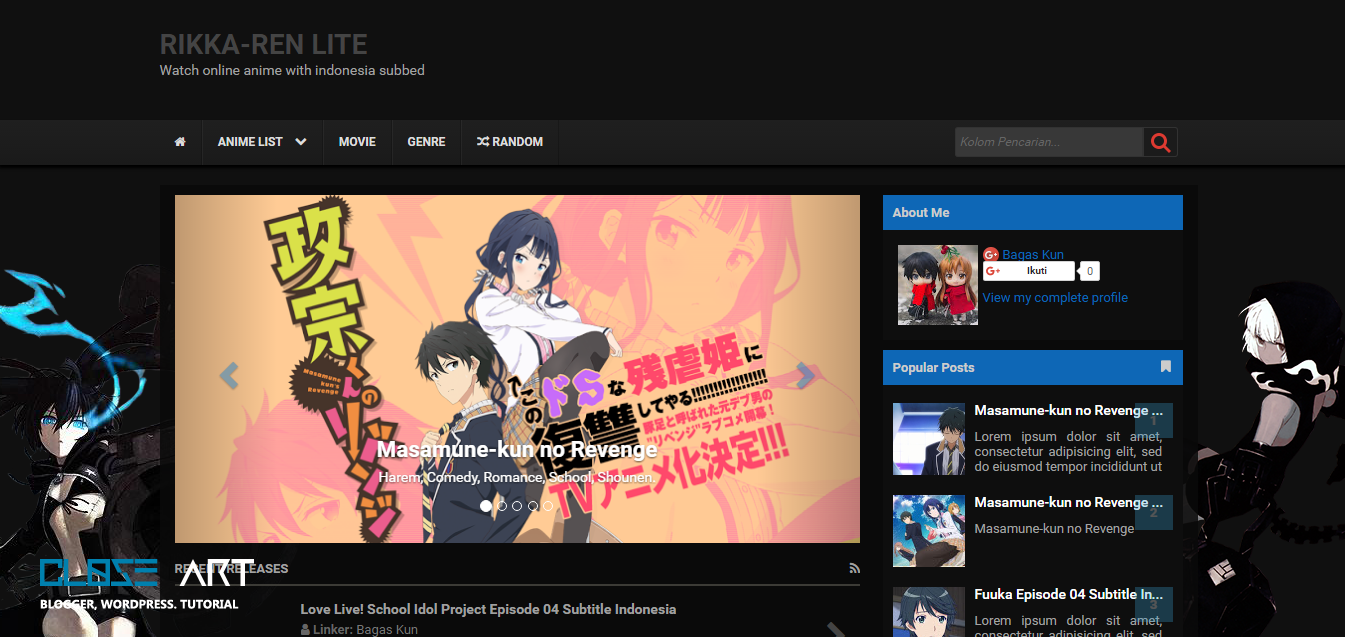Click the Recent Releases RSS feed icon

click(854, 568)
